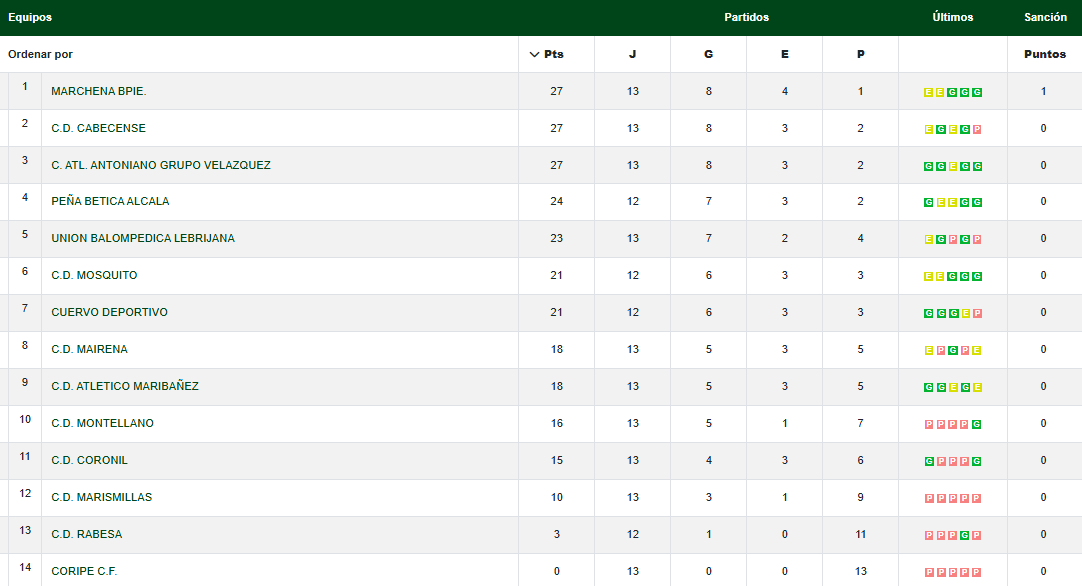1082x586 pixels.
Task: Click the only yellow E badge in C. Atl. Antoniano's row
Action: coord(953,166)
